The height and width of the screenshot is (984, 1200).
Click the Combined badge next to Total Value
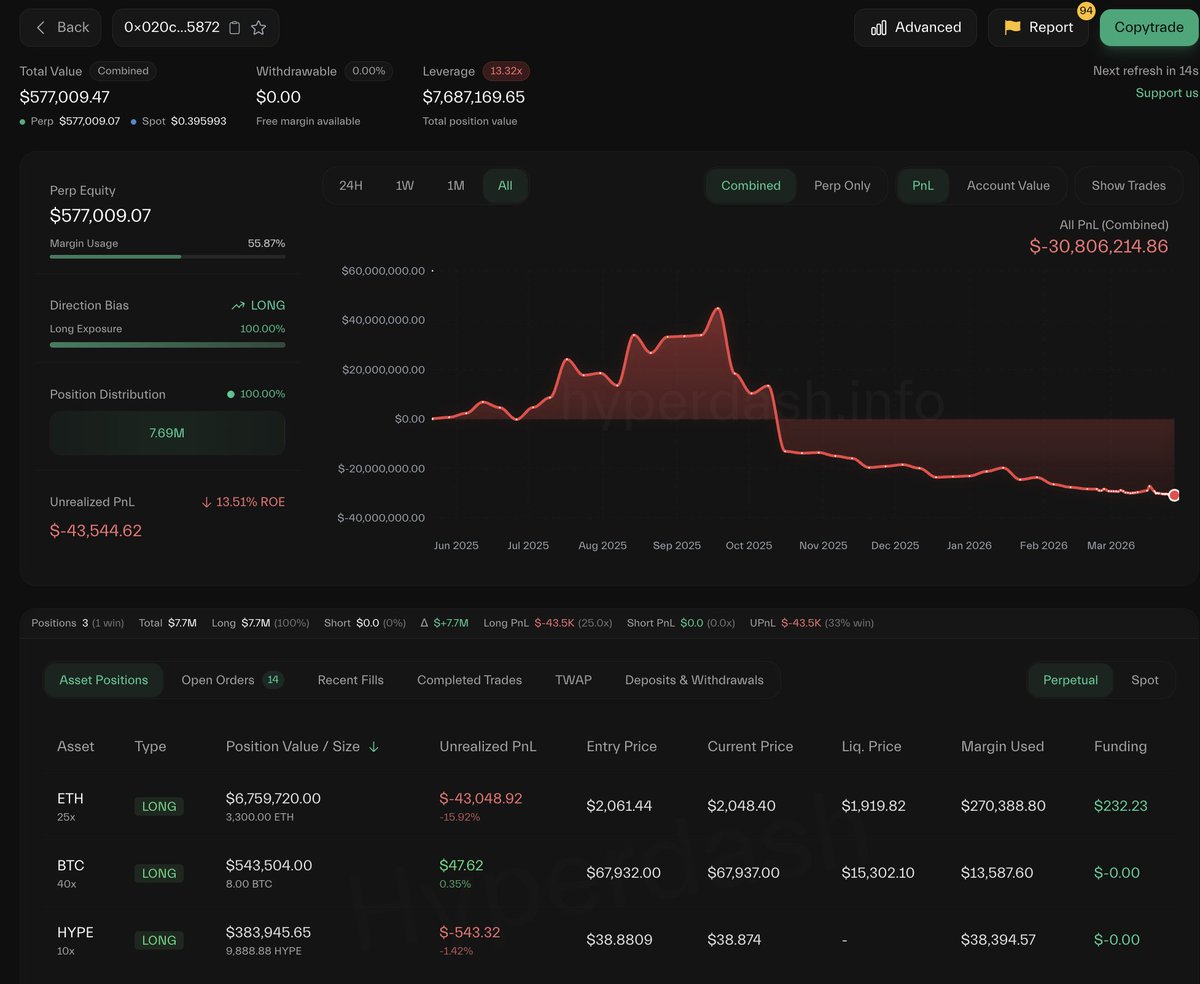123,71
